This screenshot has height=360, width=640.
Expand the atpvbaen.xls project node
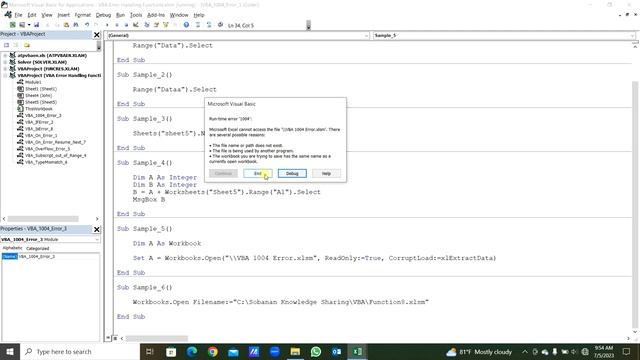5,55
